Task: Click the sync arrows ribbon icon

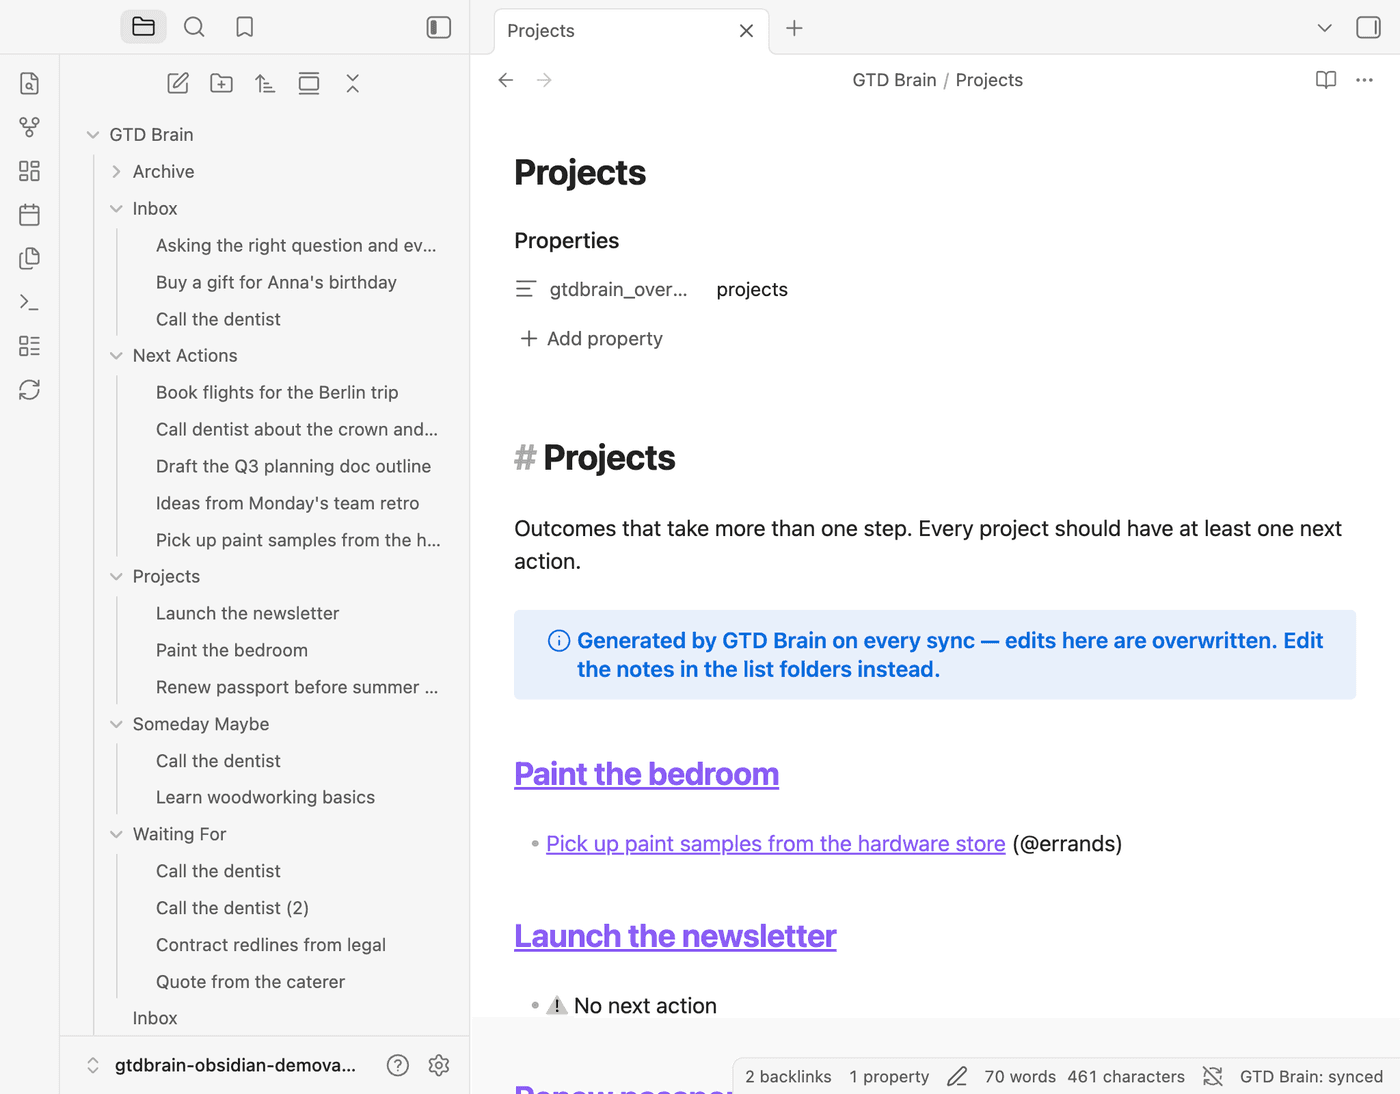Action: pos(30,390)
